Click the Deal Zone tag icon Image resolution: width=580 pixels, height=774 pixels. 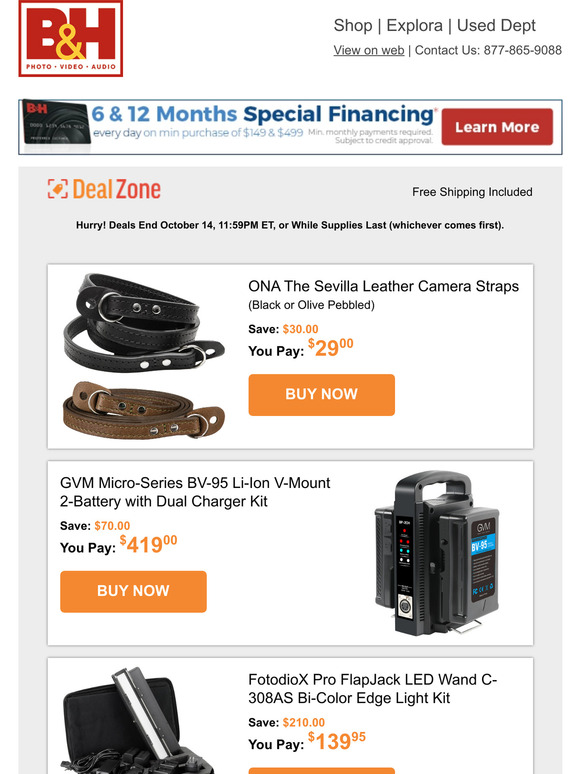(x=58, y=189)
